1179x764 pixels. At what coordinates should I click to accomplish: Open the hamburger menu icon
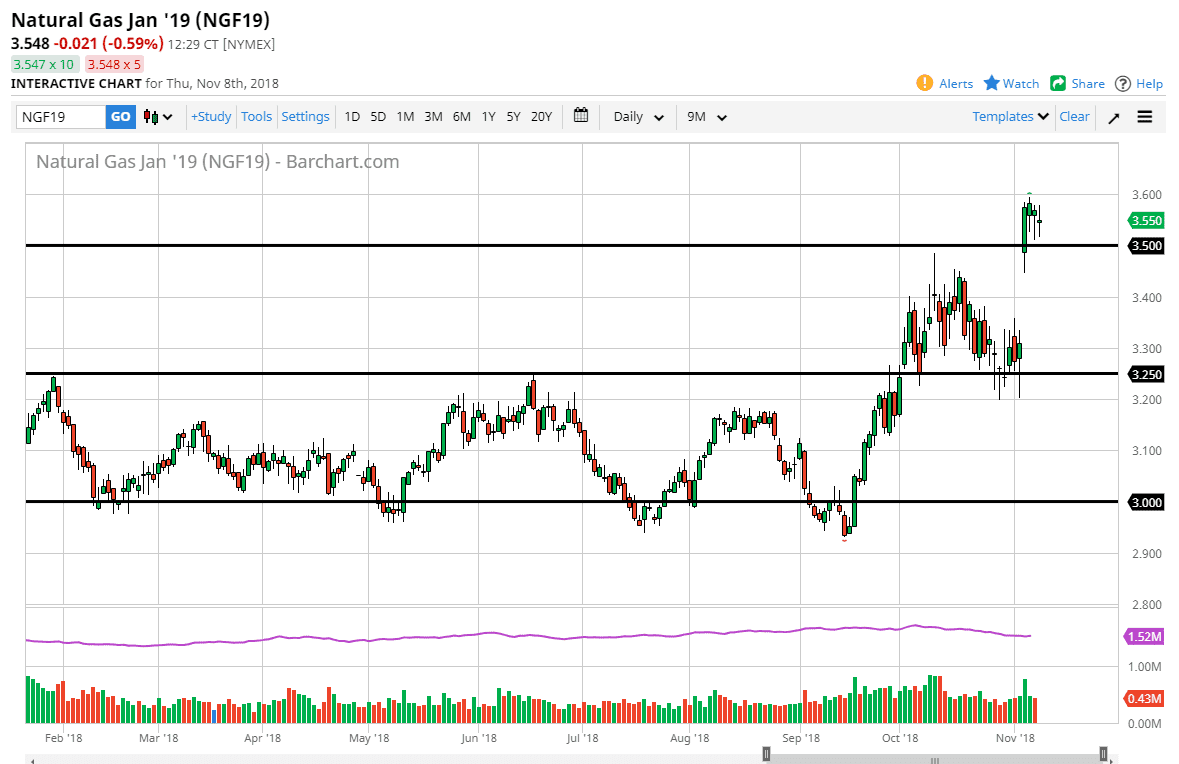(1144, 117)
